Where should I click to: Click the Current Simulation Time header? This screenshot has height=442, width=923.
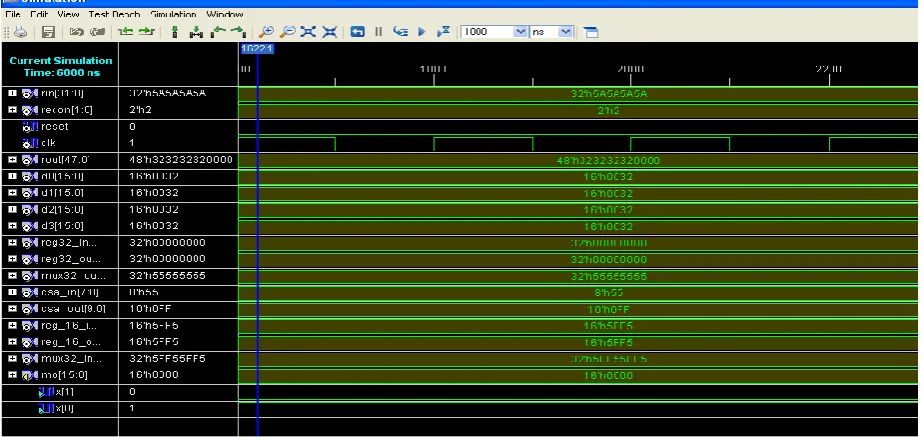[x=61, y=67]
